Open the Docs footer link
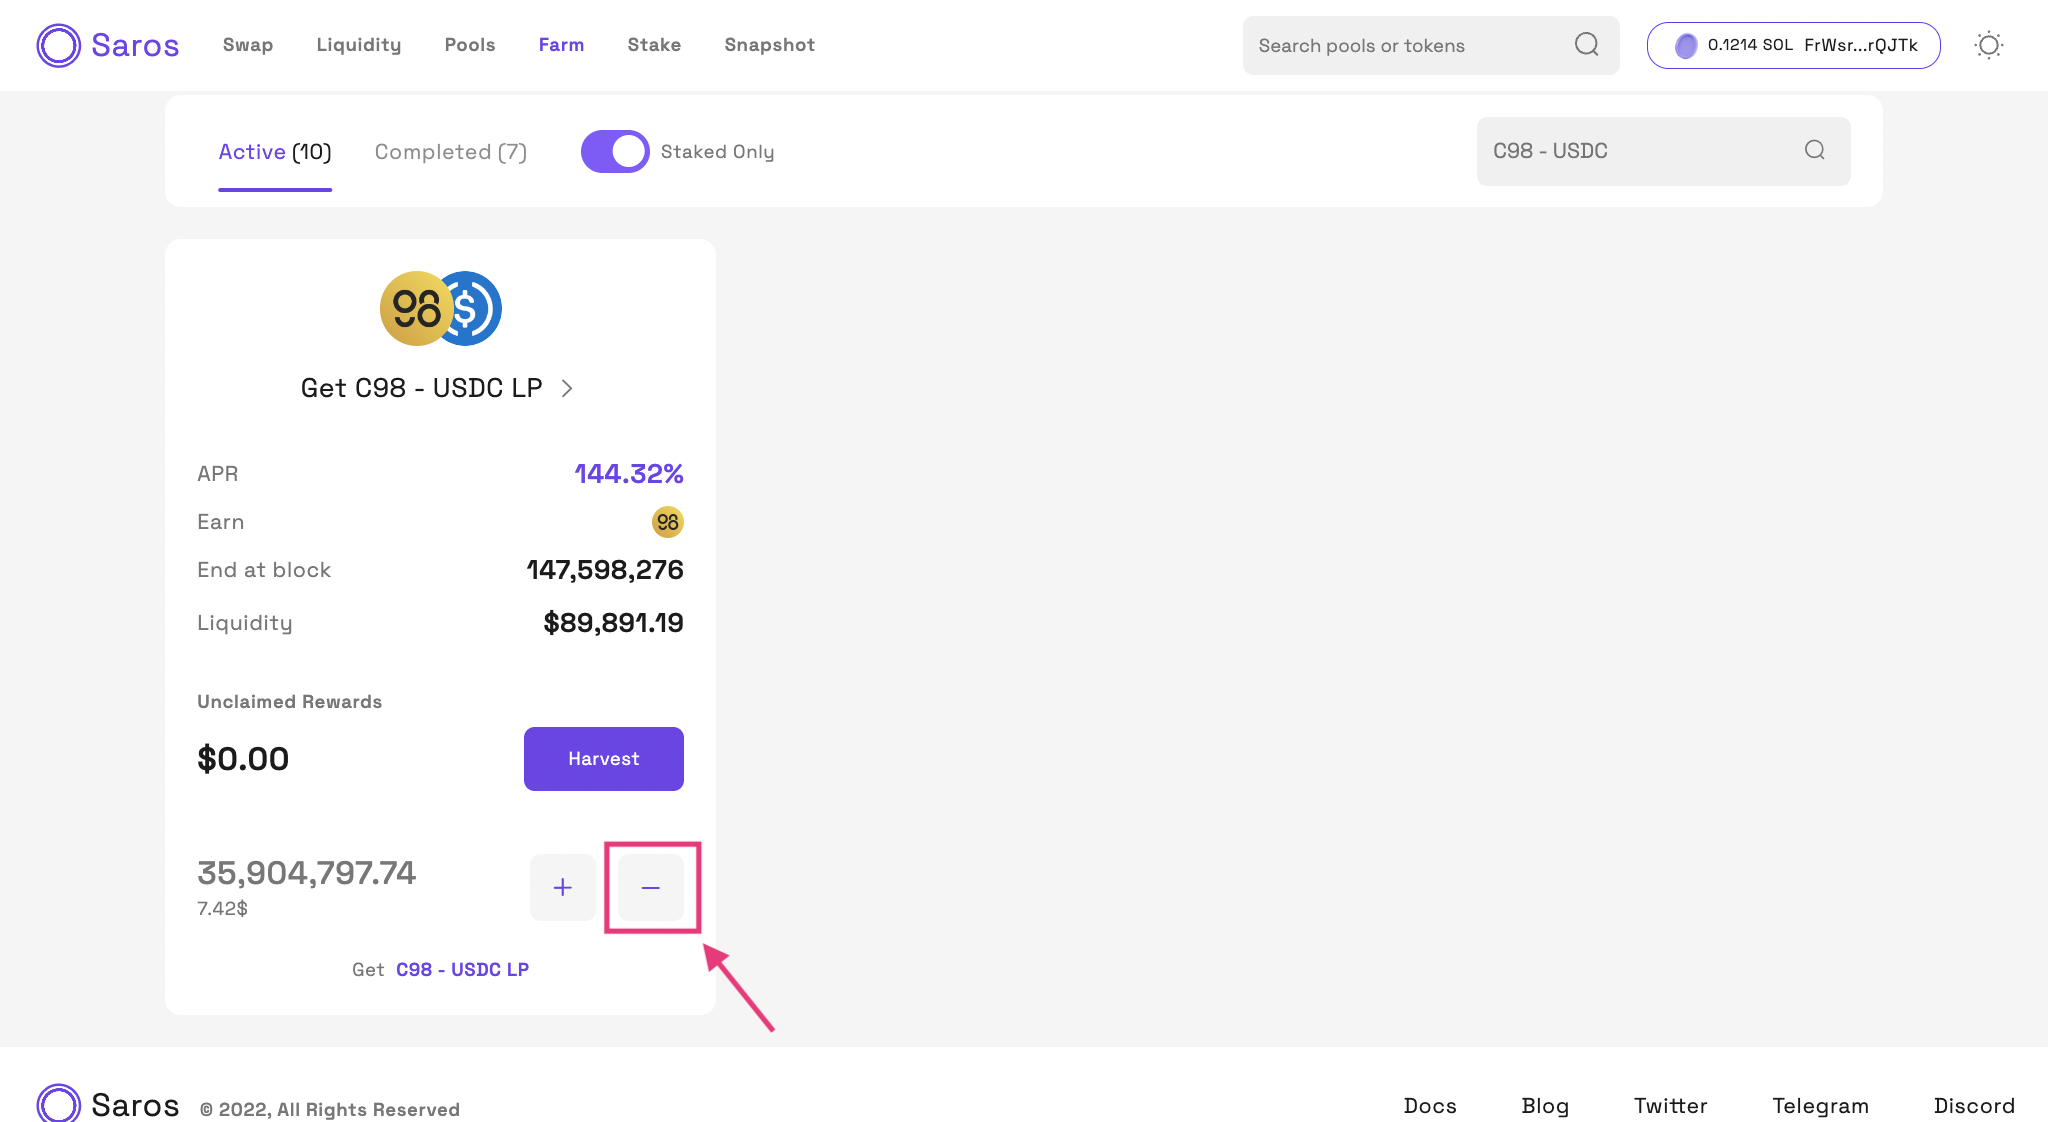2048x1122 pixels. (1429, 1106)
